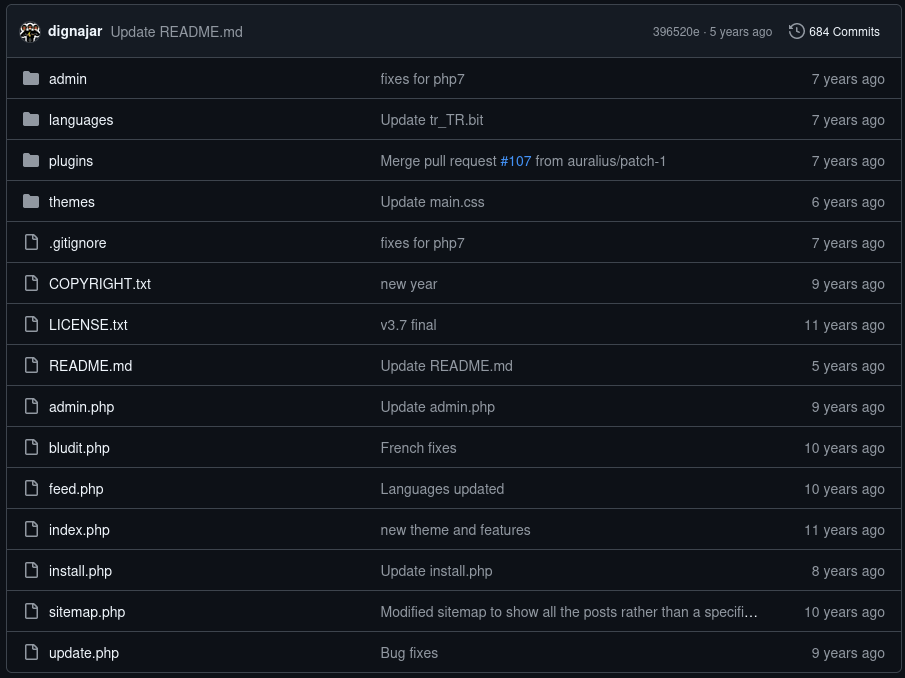Open the update.php file
This screenshot has width=905, height=678.
[x=84, y=653]
